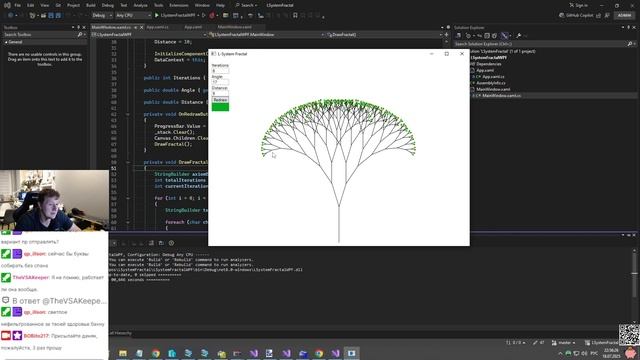Click the GitHub Copilot button

pos(576,15)
